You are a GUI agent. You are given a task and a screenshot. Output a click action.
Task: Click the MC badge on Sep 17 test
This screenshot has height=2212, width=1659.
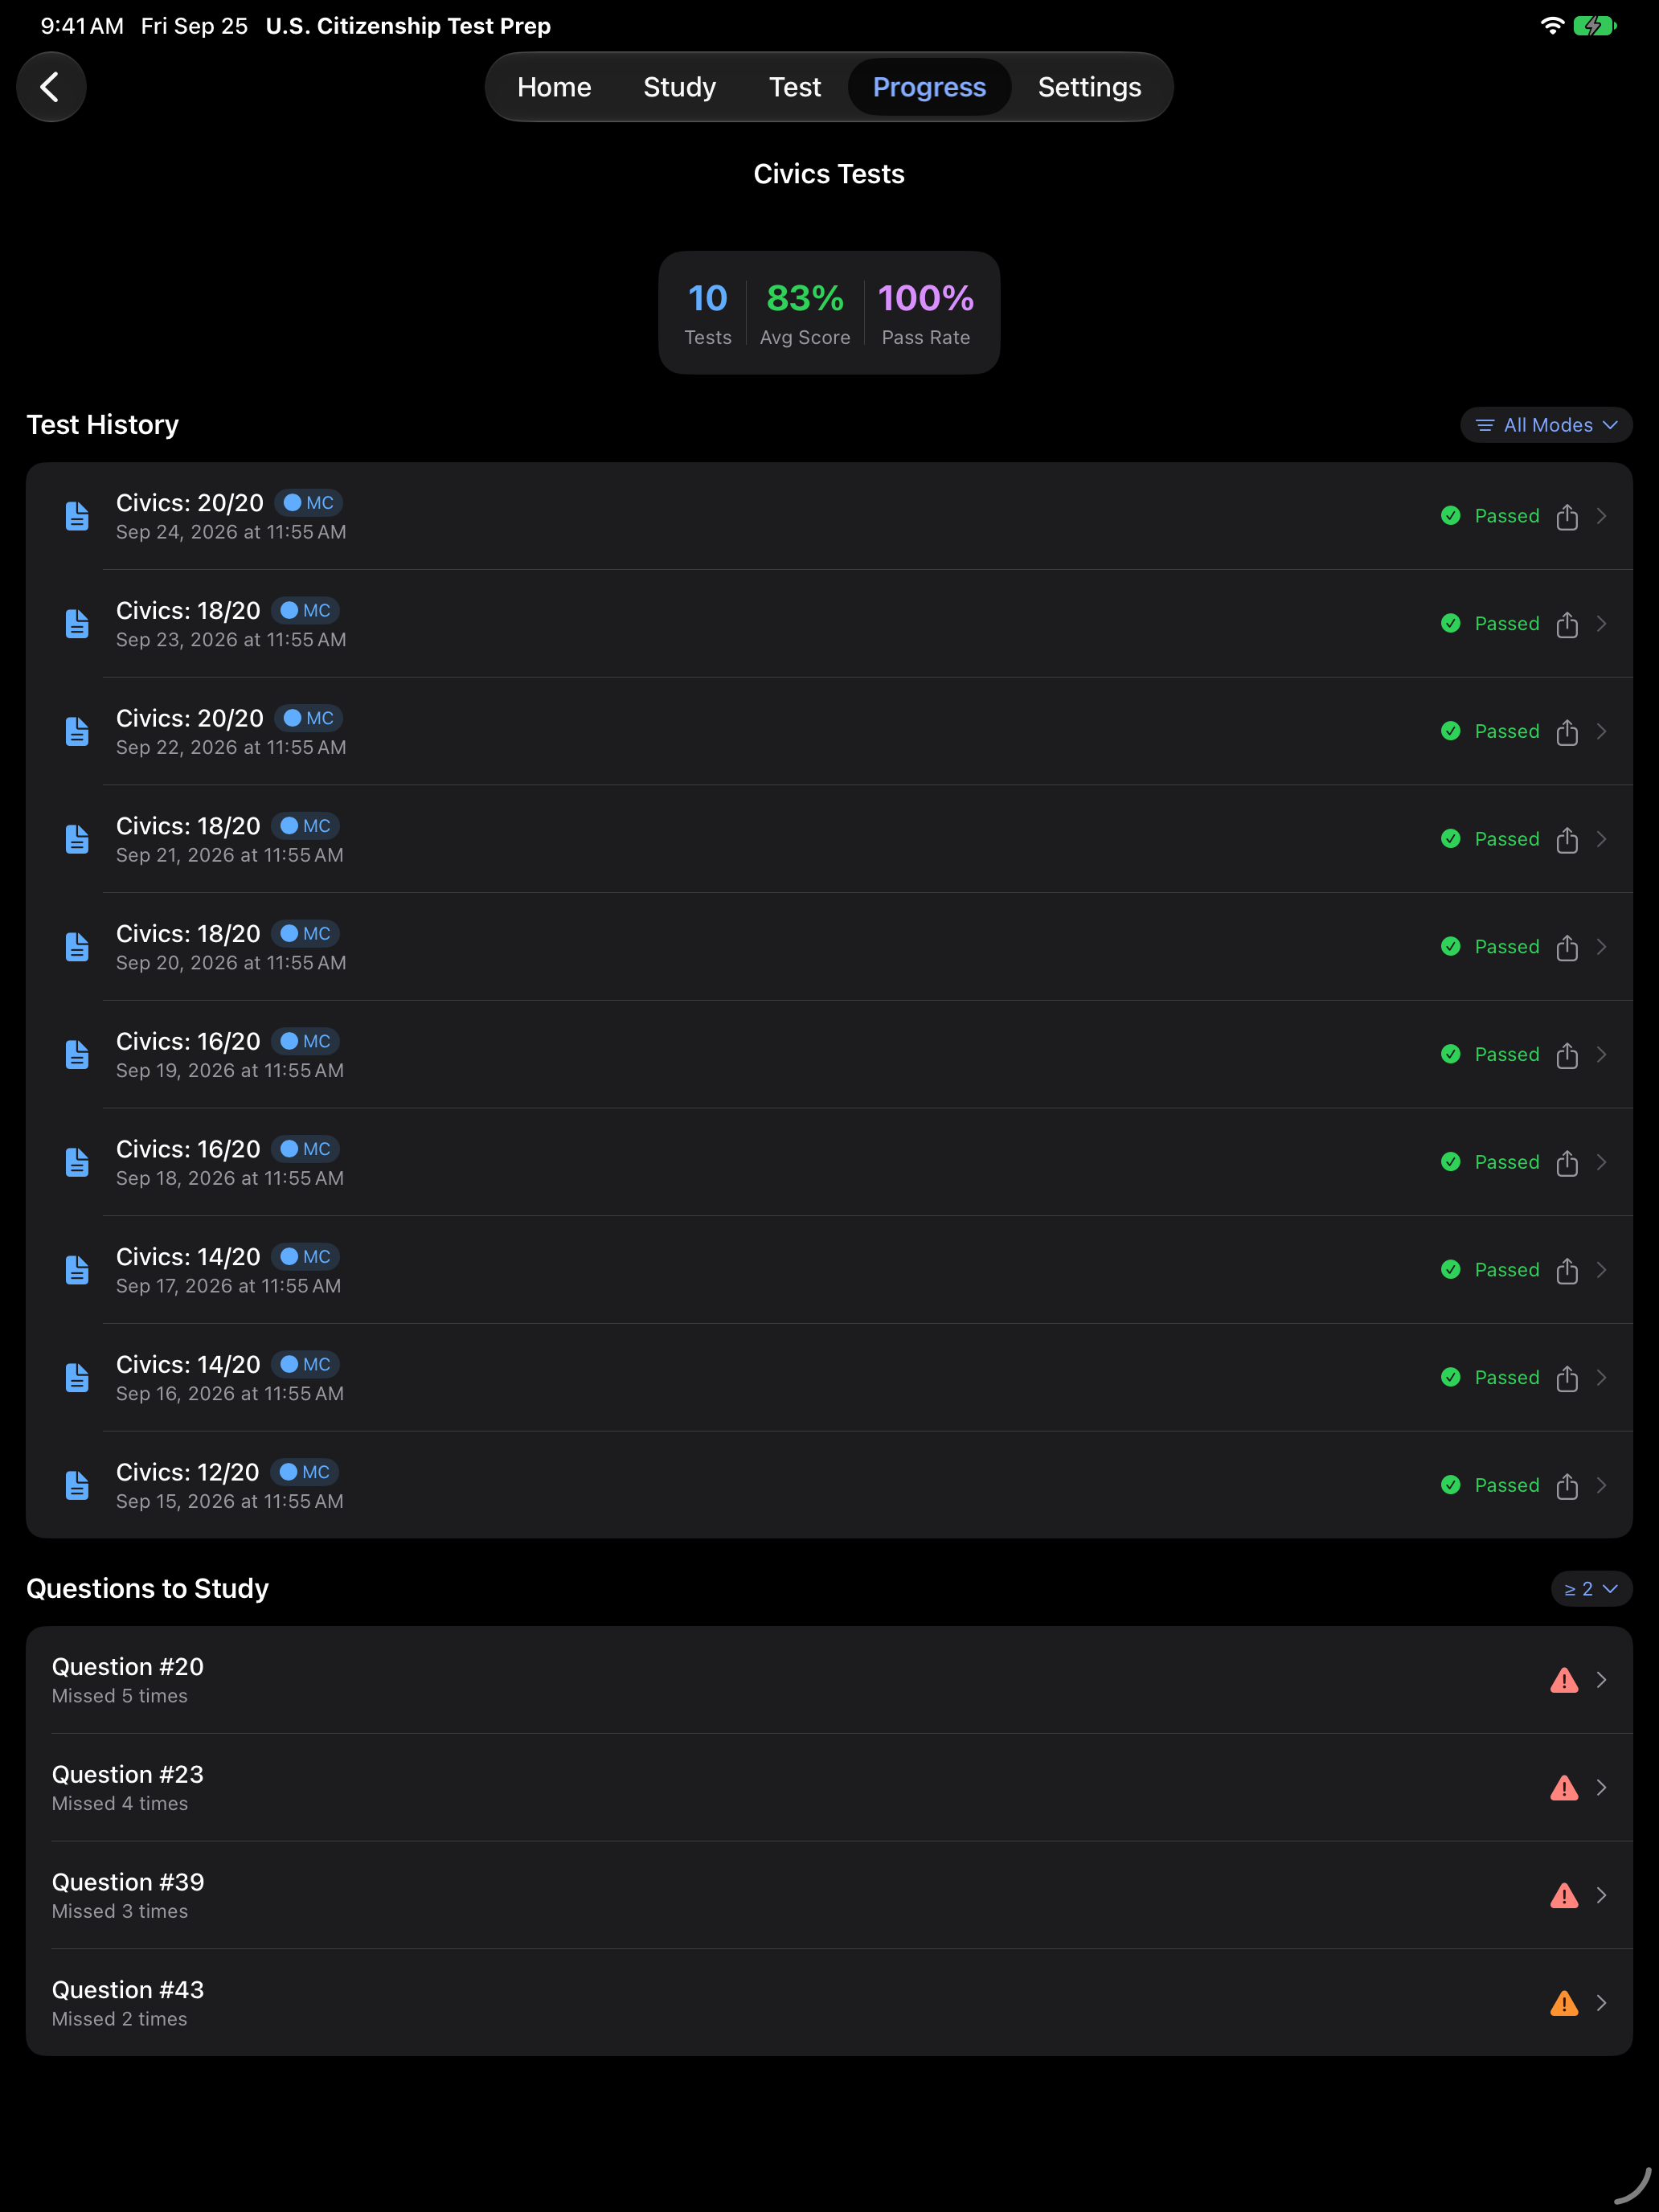pos(306,1257)
